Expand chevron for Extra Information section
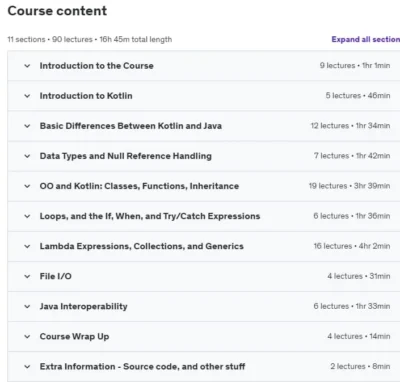Screen dimensions: 400x382 tap(27, 367)
